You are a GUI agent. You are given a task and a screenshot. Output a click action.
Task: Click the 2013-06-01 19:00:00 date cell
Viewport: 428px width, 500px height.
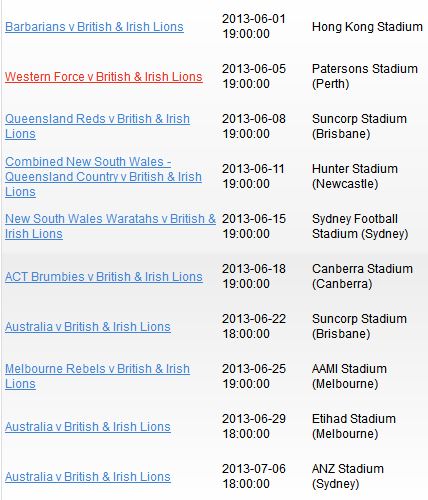click(254, 26)
